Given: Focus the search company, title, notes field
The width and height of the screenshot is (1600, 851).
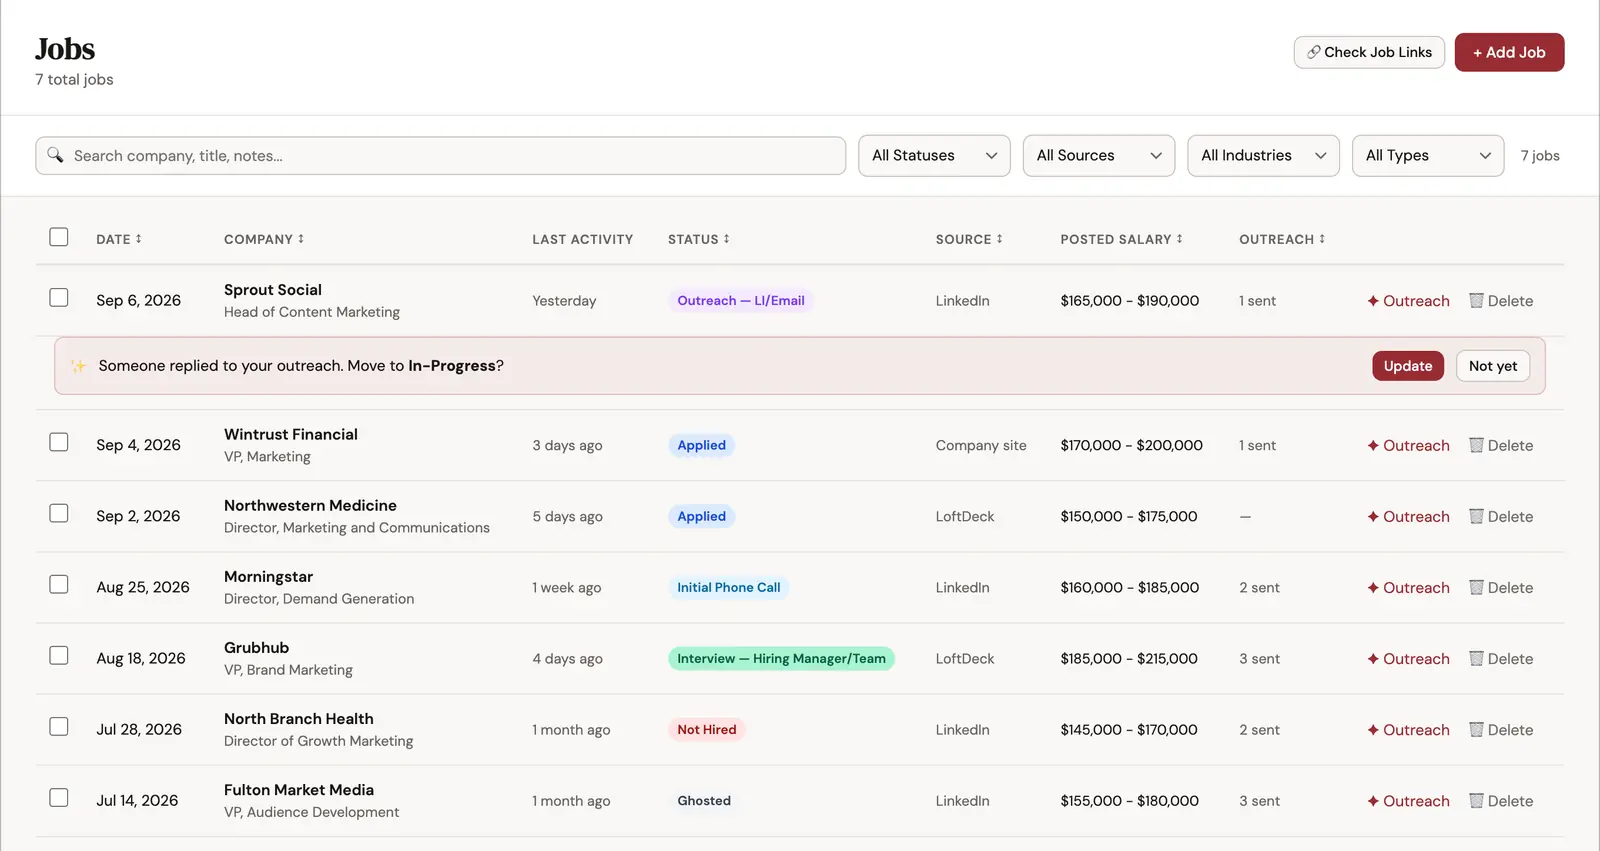Looking at the screenshot, I should pos(440,155).
